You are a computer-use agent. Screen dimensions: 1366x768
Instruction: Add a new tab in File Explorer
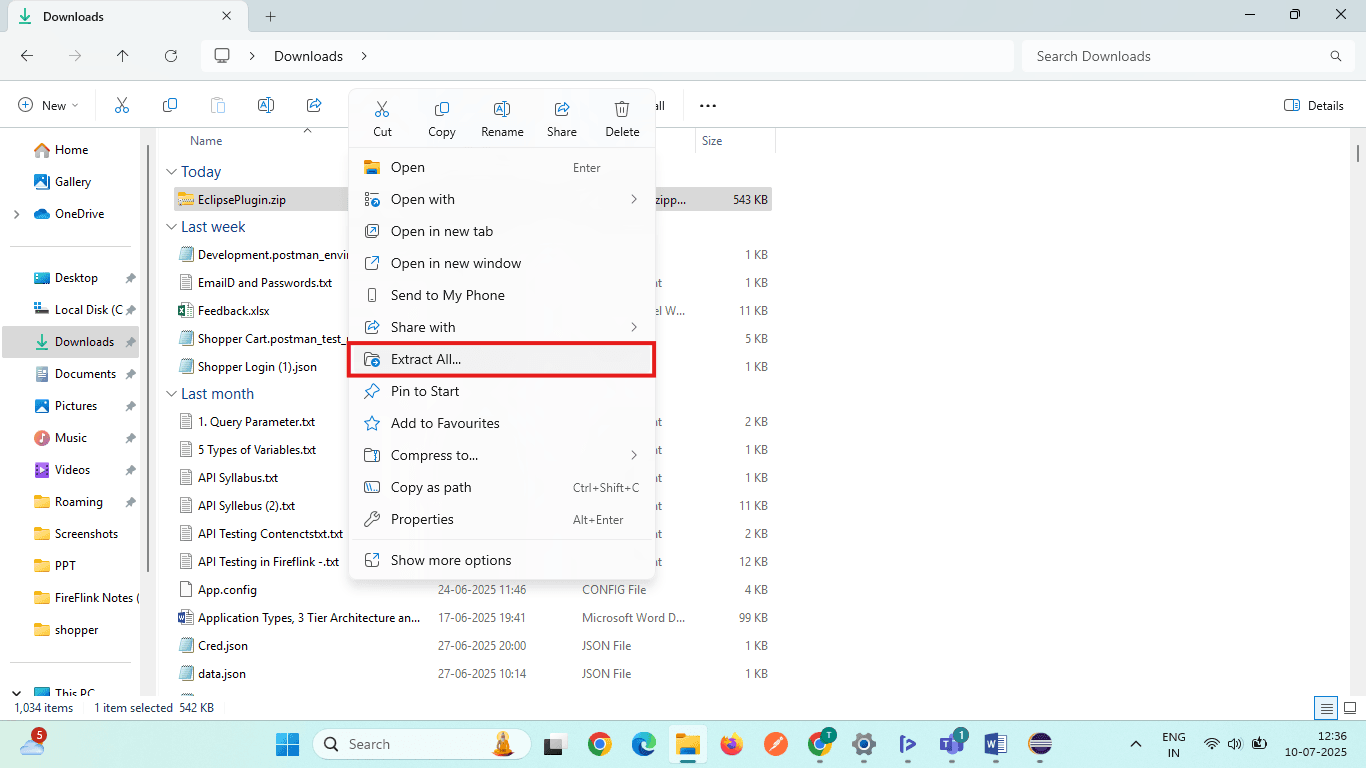(x=270, y=16)
